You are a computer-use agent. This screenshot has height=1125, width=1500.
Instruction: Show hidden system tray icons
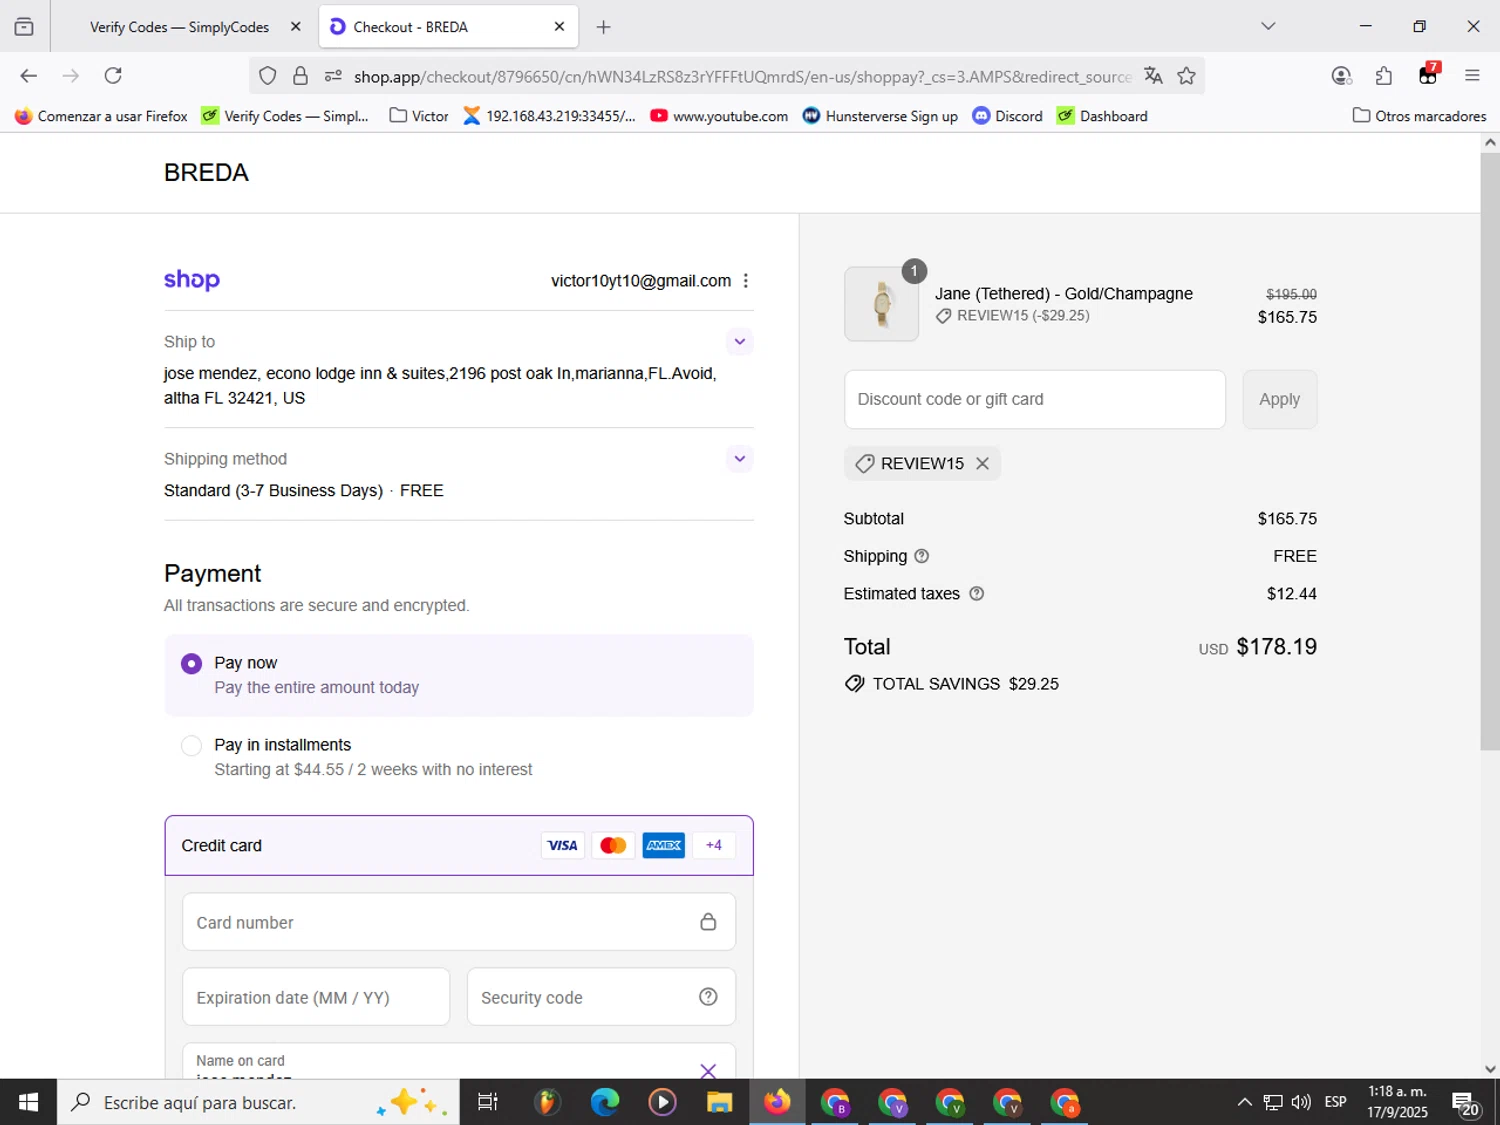[1244, 1102]
